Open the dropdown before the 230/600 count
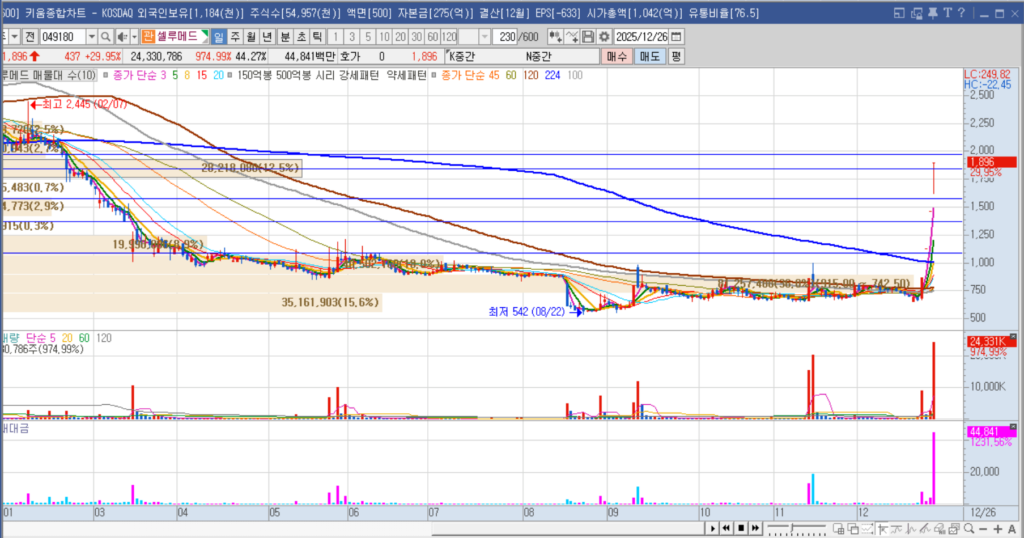The height and width of the screenshot is (538, 1024). point(485,37)
